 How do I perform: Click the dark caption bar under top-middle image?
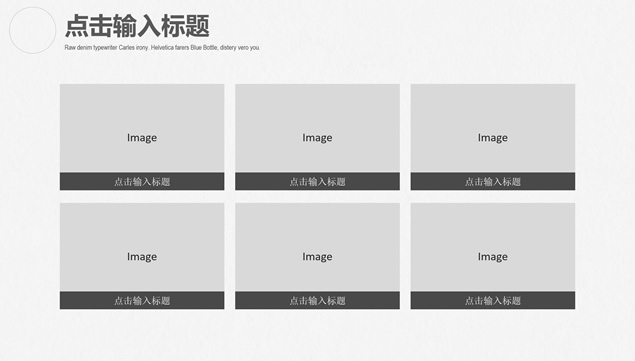pyautogui.click(x=317, y=182)
